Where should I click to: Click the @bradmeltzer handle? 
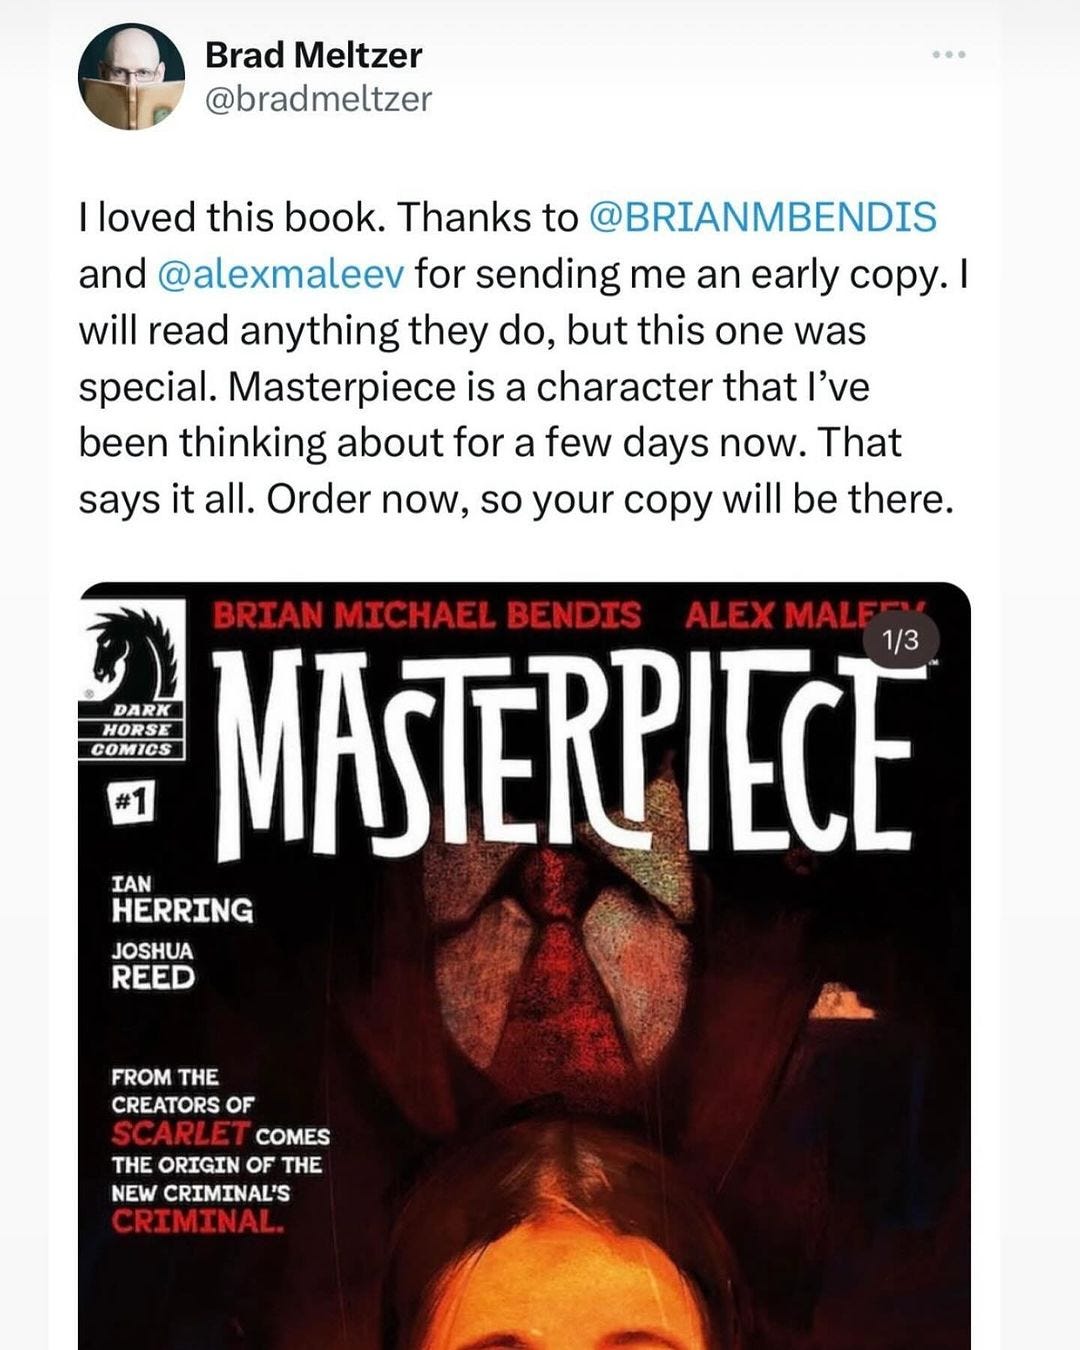coord(318,99)
